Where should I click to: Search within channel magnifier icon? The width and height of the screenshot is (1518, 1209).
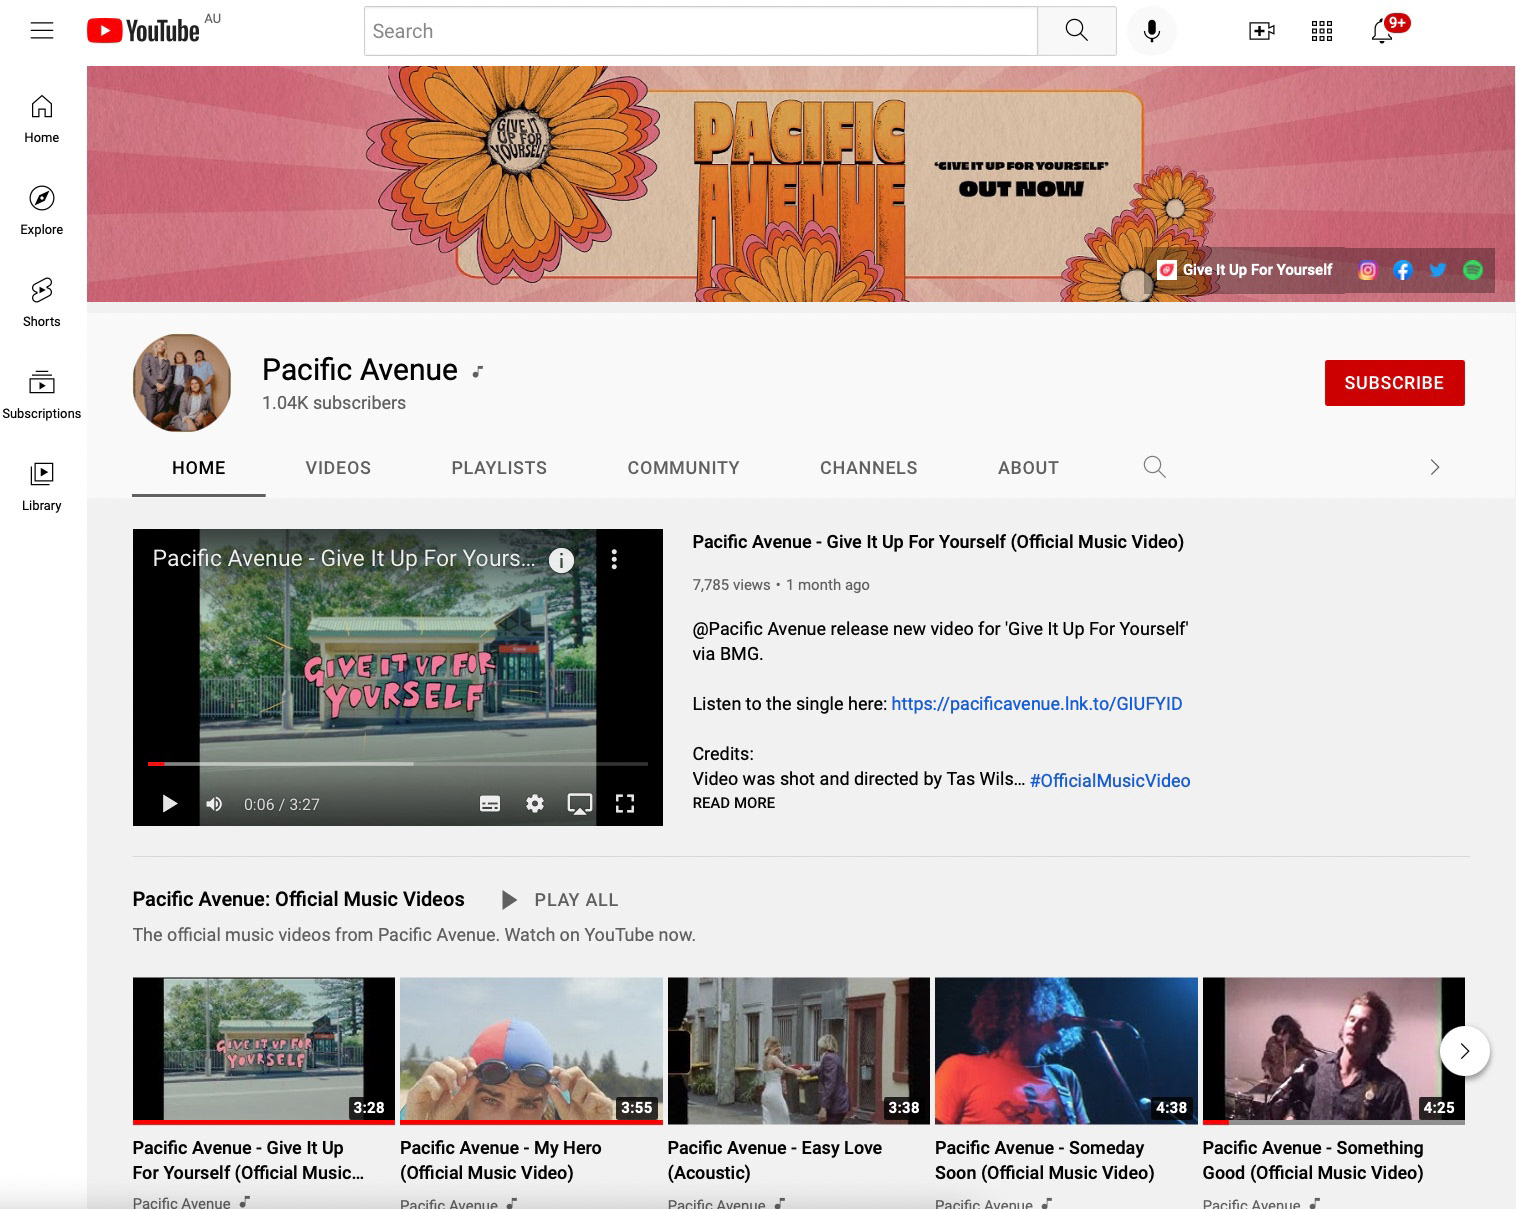[x=1155, y=467]
